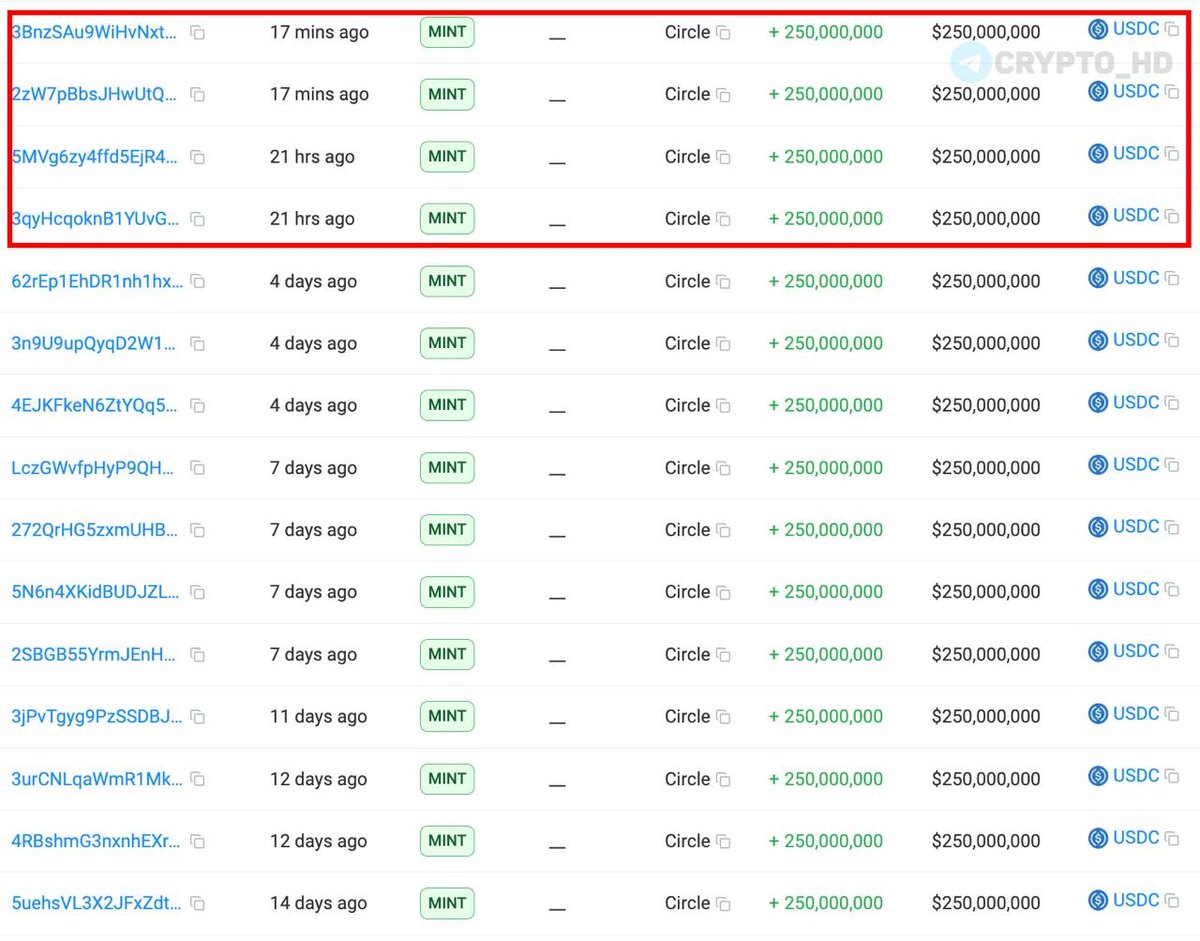Image resolution: width=1200 pixels, height=941 pixels.
Task: Copy the signature 2SBGB55YrmJEnH
Action: click(x=198, y=655)
